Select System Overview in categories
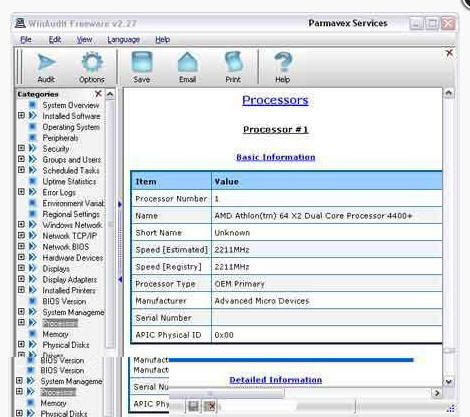Image resolution: width=470 pixels, height=417 pixels. pyautogui.click(x=71, y=105)
